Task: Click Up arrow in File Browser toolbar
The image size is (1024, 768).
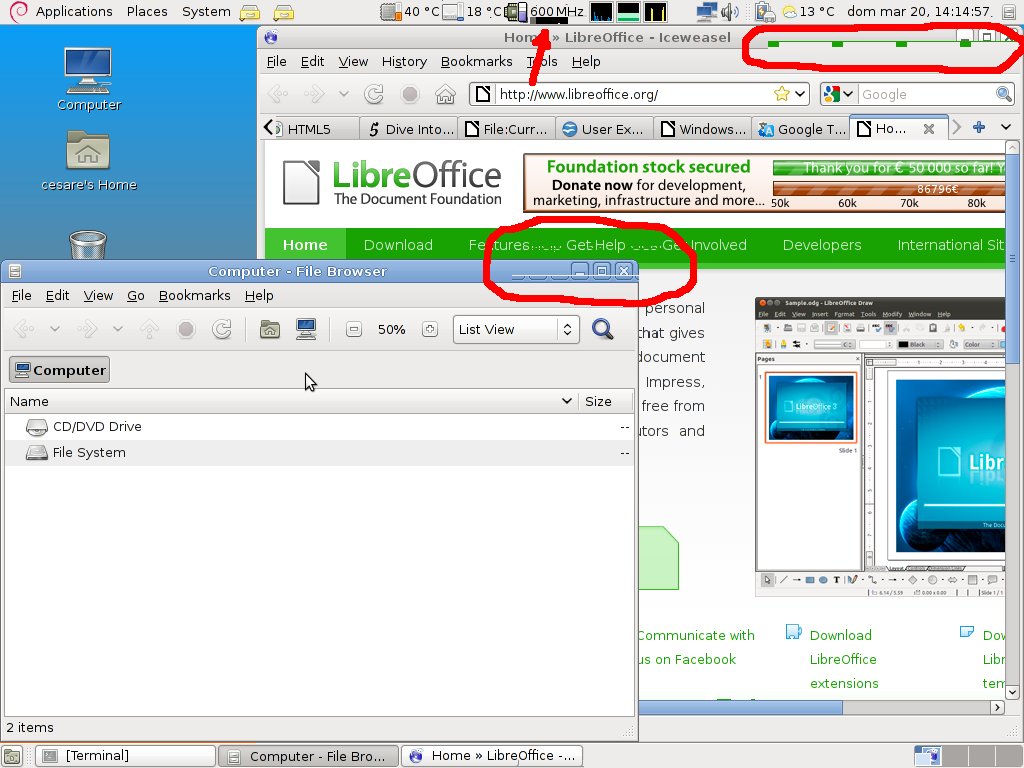Action: (150, 329)
